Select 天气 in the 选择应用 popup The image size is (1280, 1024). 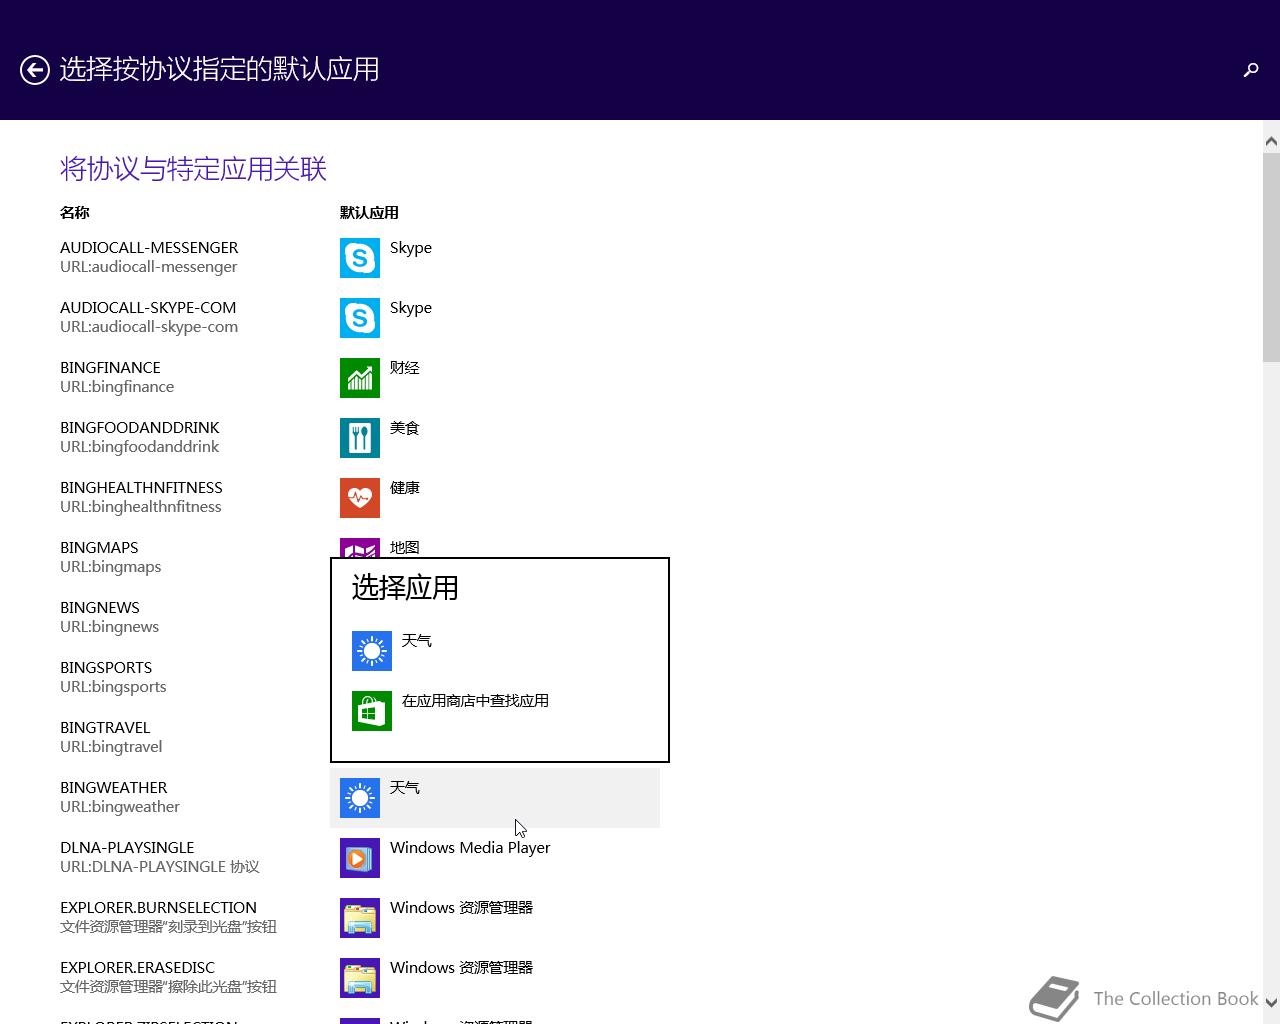[x=417, y=640]
